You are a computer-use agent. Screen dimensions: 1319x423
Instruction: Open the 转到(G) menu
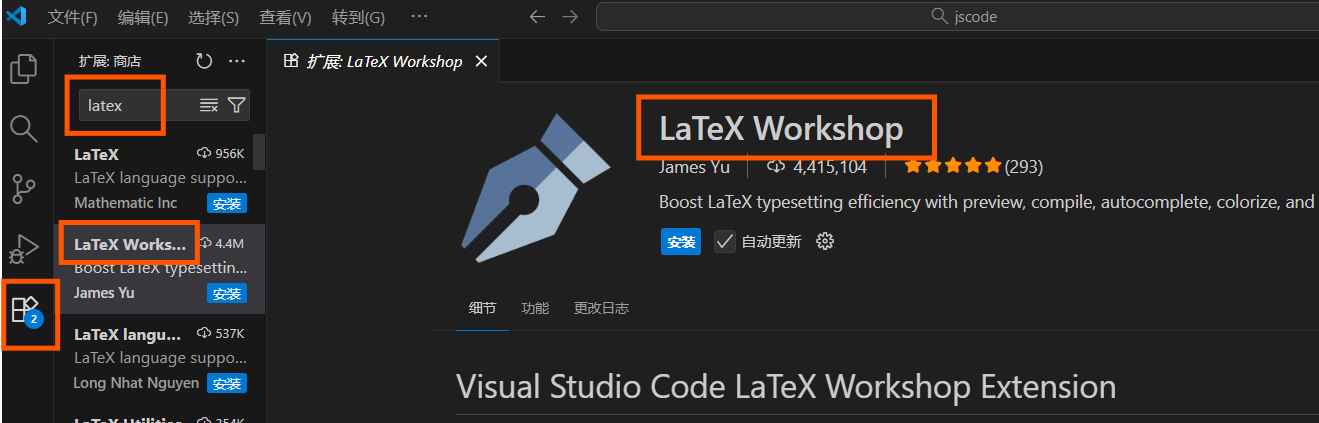[358, 17]
